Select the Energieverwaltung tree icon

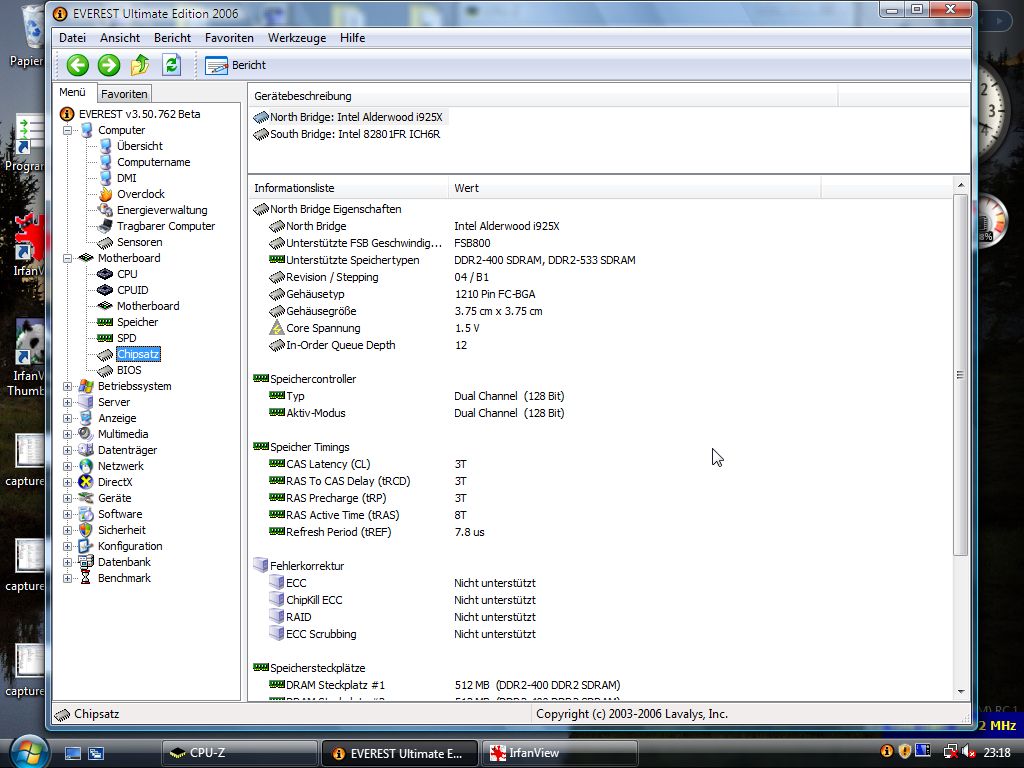coord(105,210)
